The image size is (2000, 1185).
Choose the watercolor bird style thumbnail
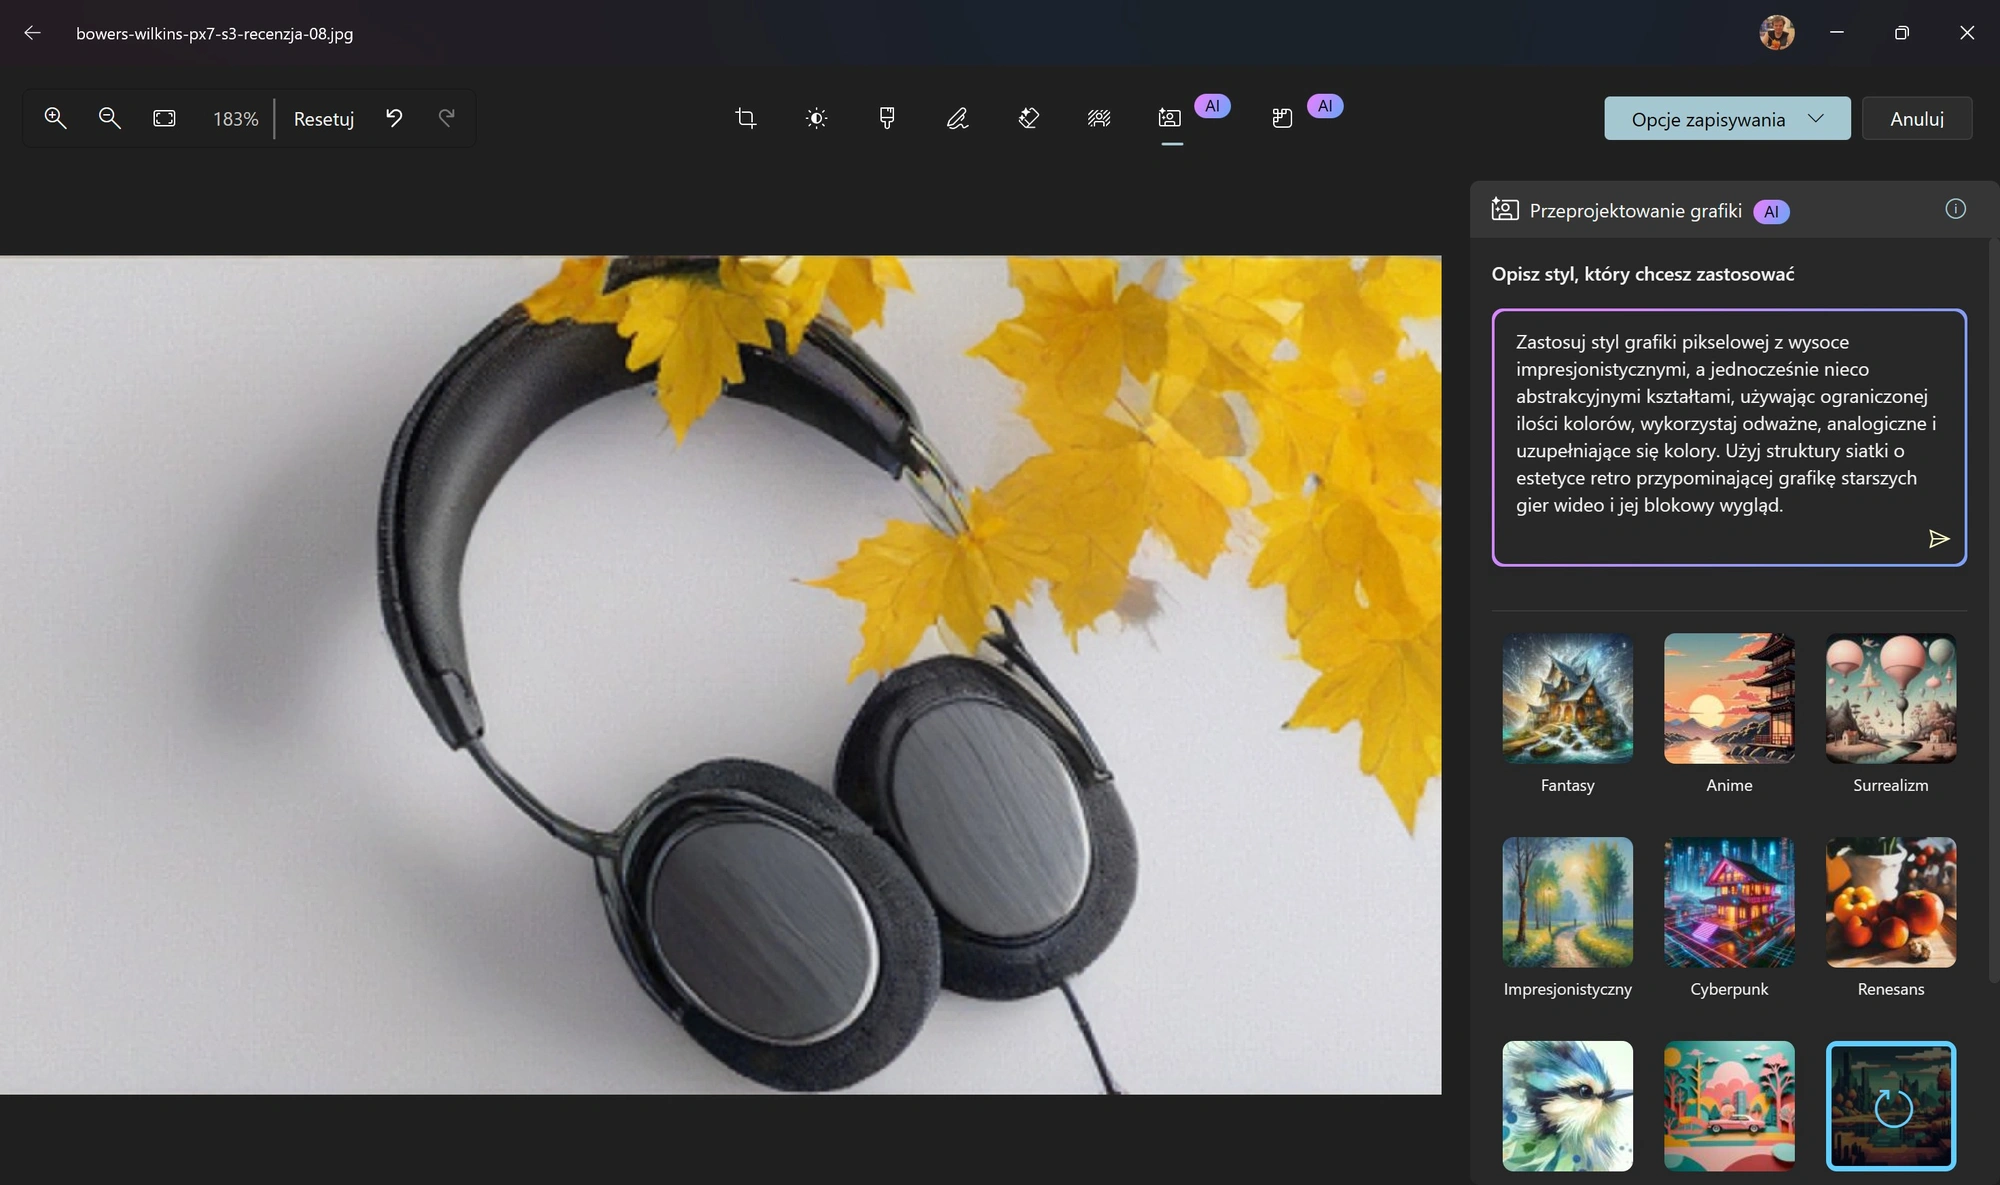pyautogui.click(x=1567, y=1106)
